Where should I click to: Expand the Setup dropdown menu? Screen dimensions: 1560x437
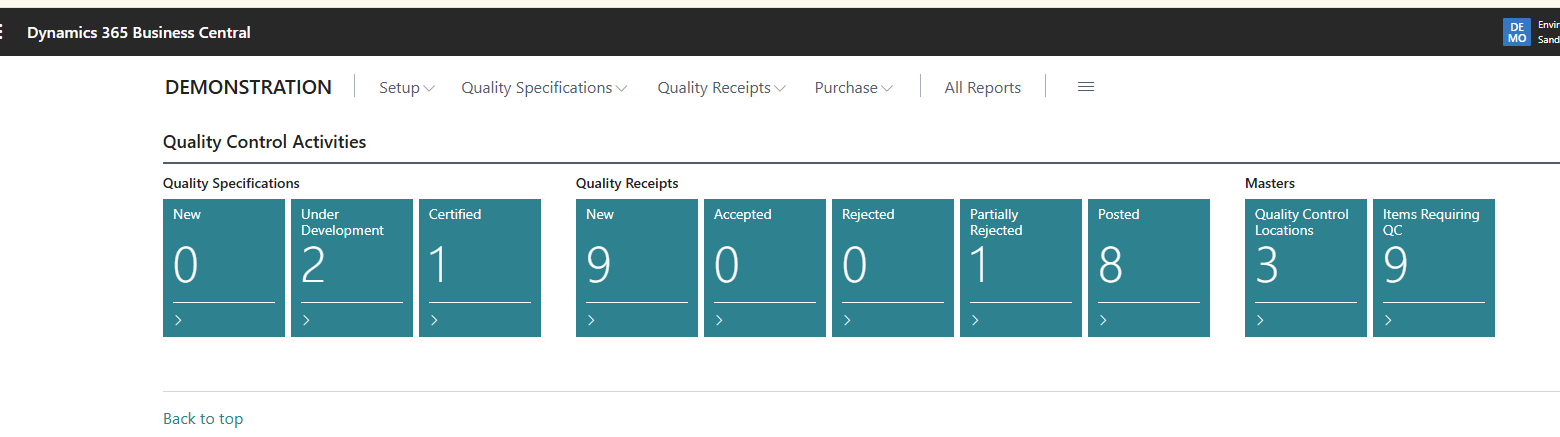(x=406, y=88)
